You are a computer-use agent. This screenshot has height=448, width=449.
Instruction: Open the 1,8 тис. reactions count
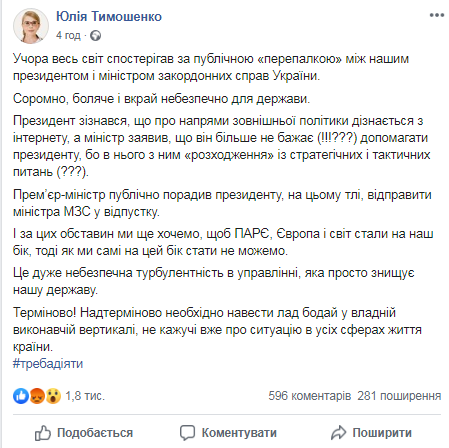[85, 396]
